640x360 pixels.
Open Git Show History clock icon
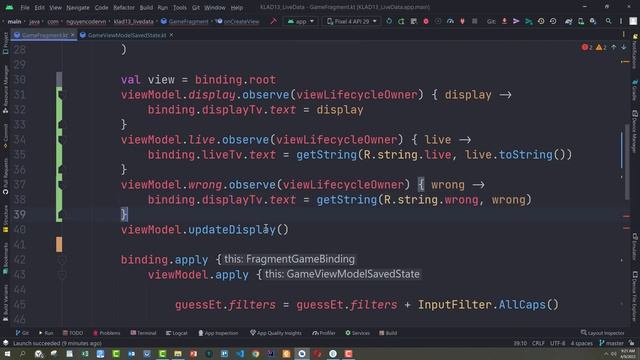(x=541, y=21)
